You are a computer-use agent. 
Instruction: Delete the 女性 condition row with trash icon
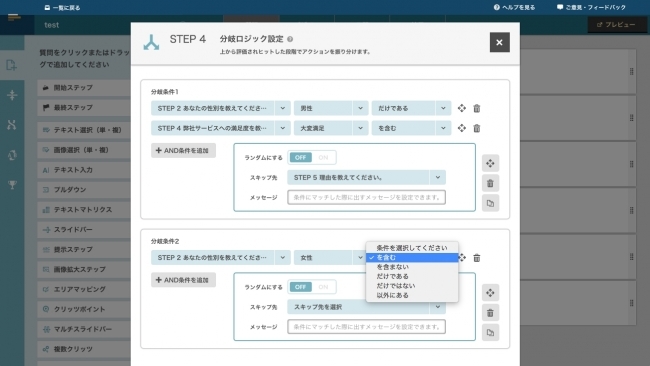coord(477,258)
